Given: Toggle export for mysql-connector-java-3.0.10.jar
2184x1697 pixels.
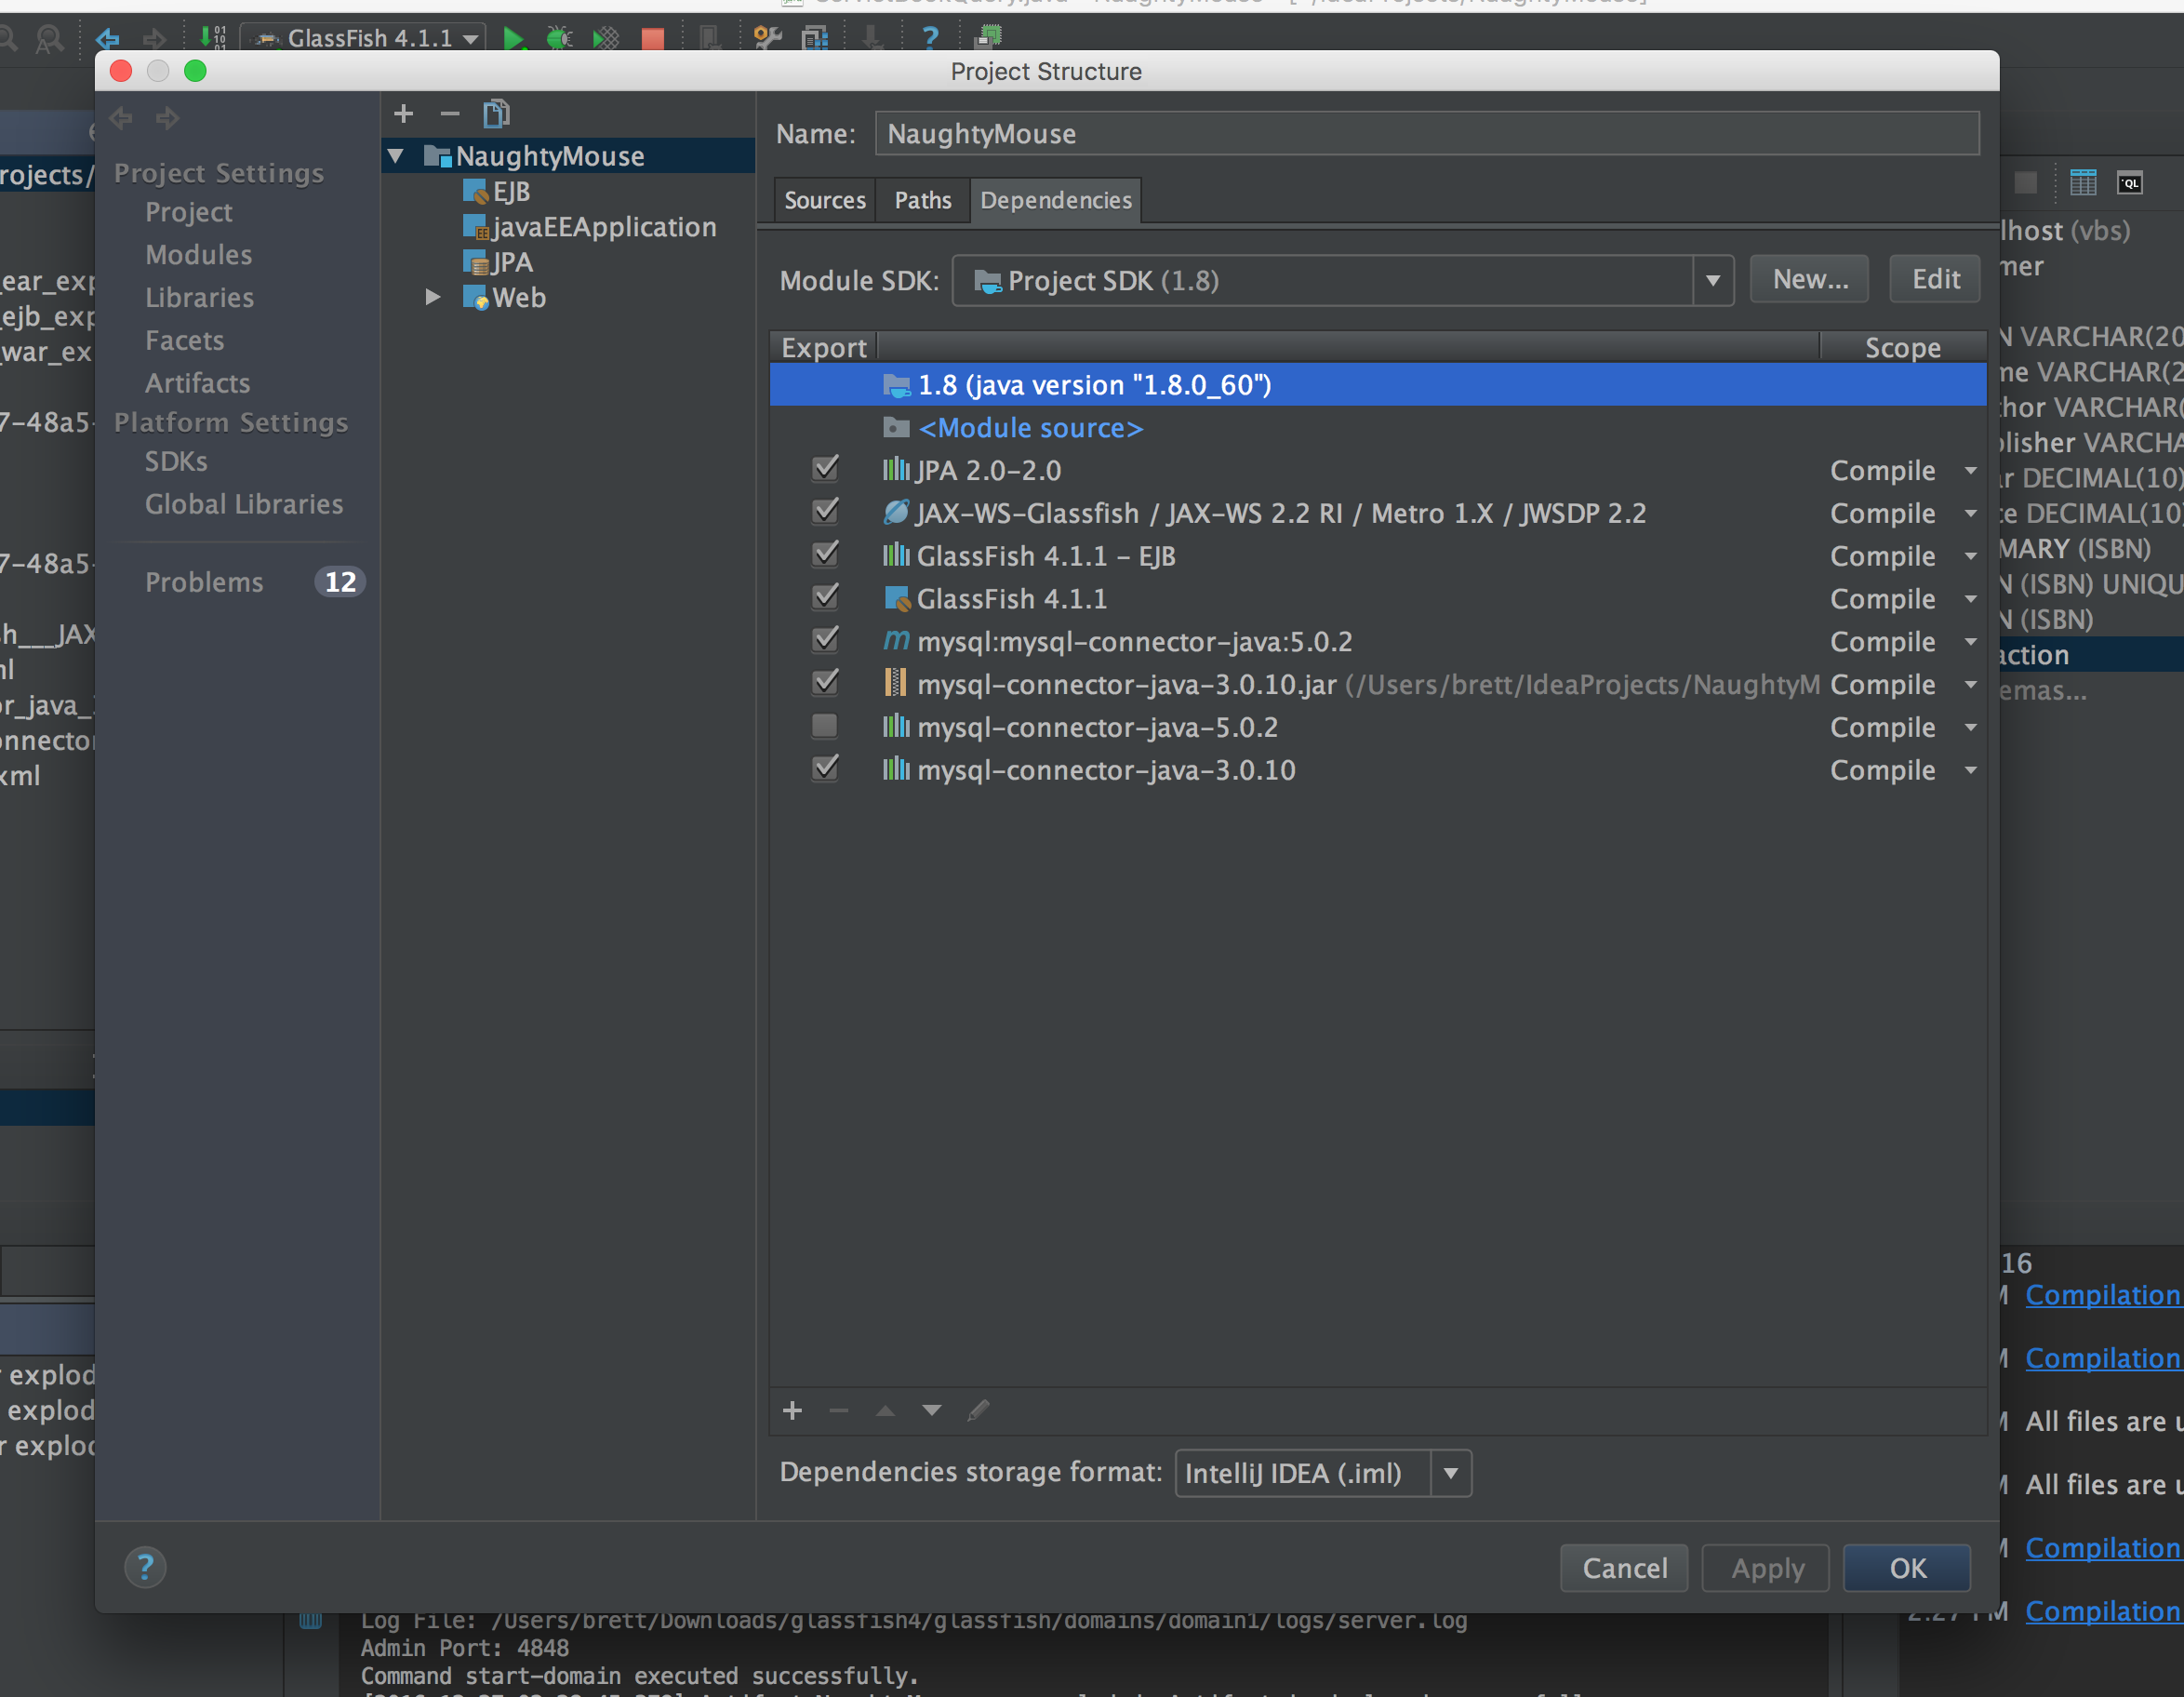Looking at the screenshot, I should tap(825, 682).
